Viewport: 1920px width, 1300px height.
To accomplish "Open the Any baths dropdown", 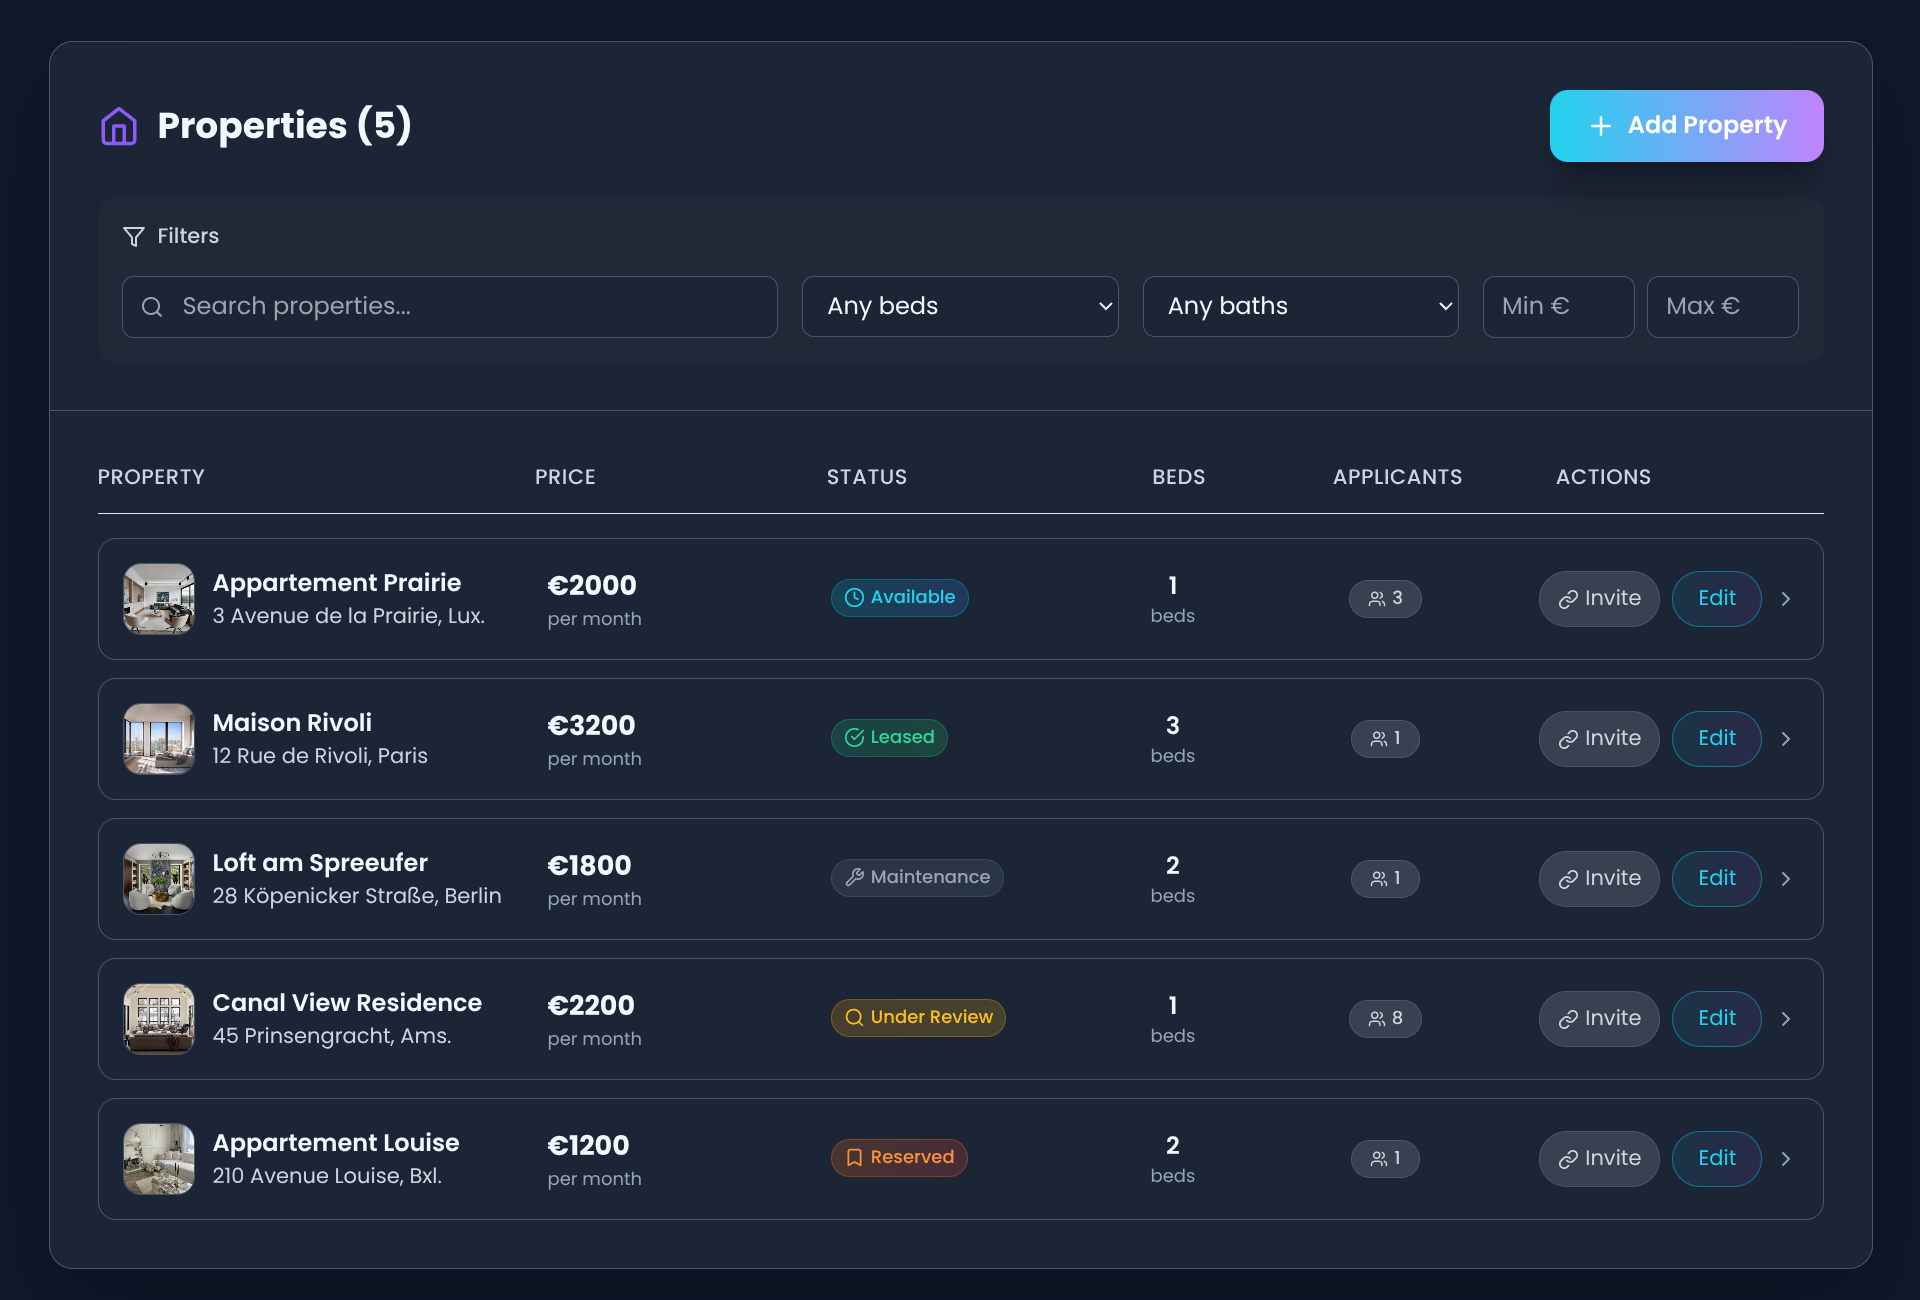I will point(1300,306).
